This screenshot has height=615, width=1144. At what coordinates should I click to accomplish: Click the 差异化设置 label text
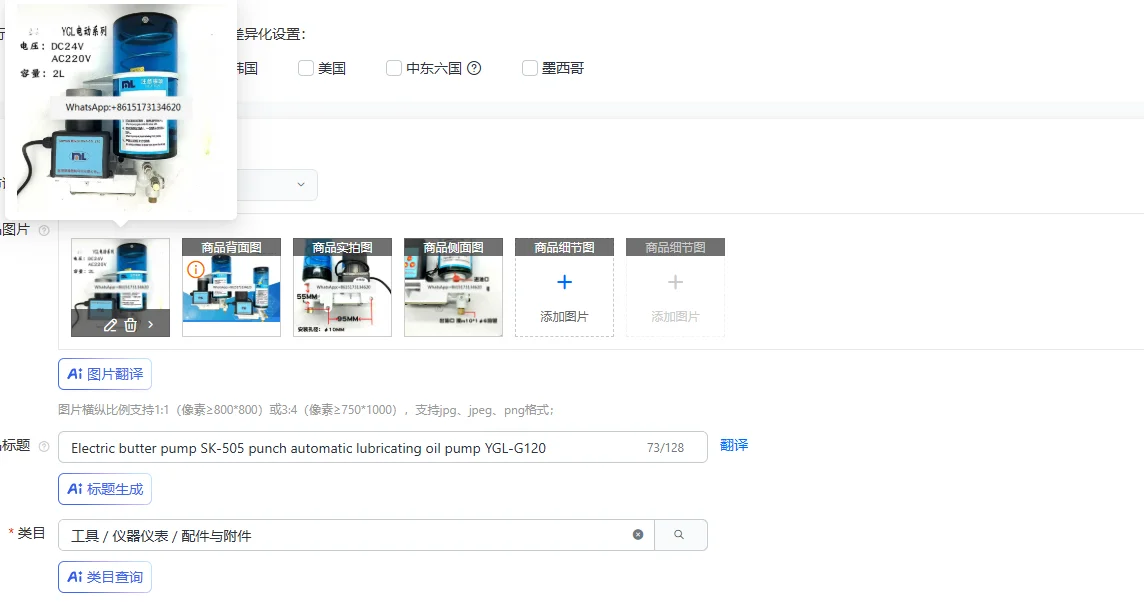click(x=270, y=34)
